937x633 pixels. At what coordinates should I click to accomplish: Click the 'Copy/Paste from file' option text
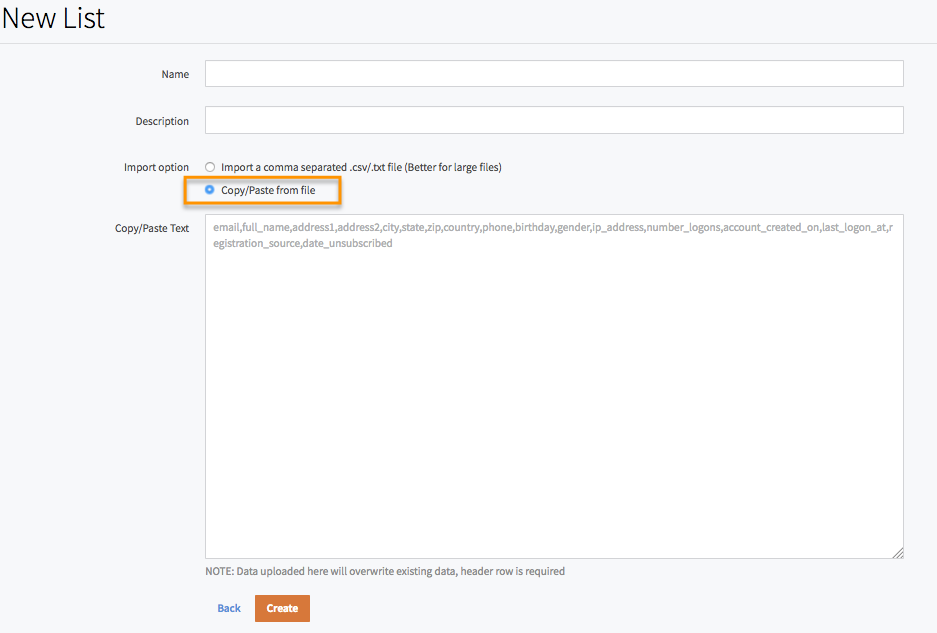pos(268,190)
